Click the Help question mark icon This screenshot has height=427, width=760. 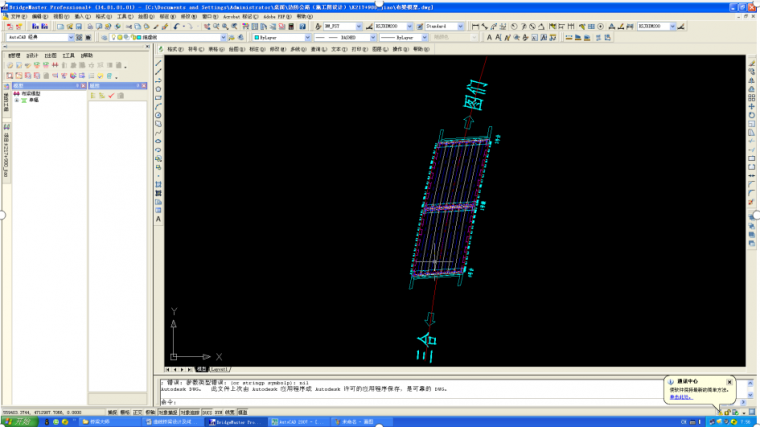303,26
